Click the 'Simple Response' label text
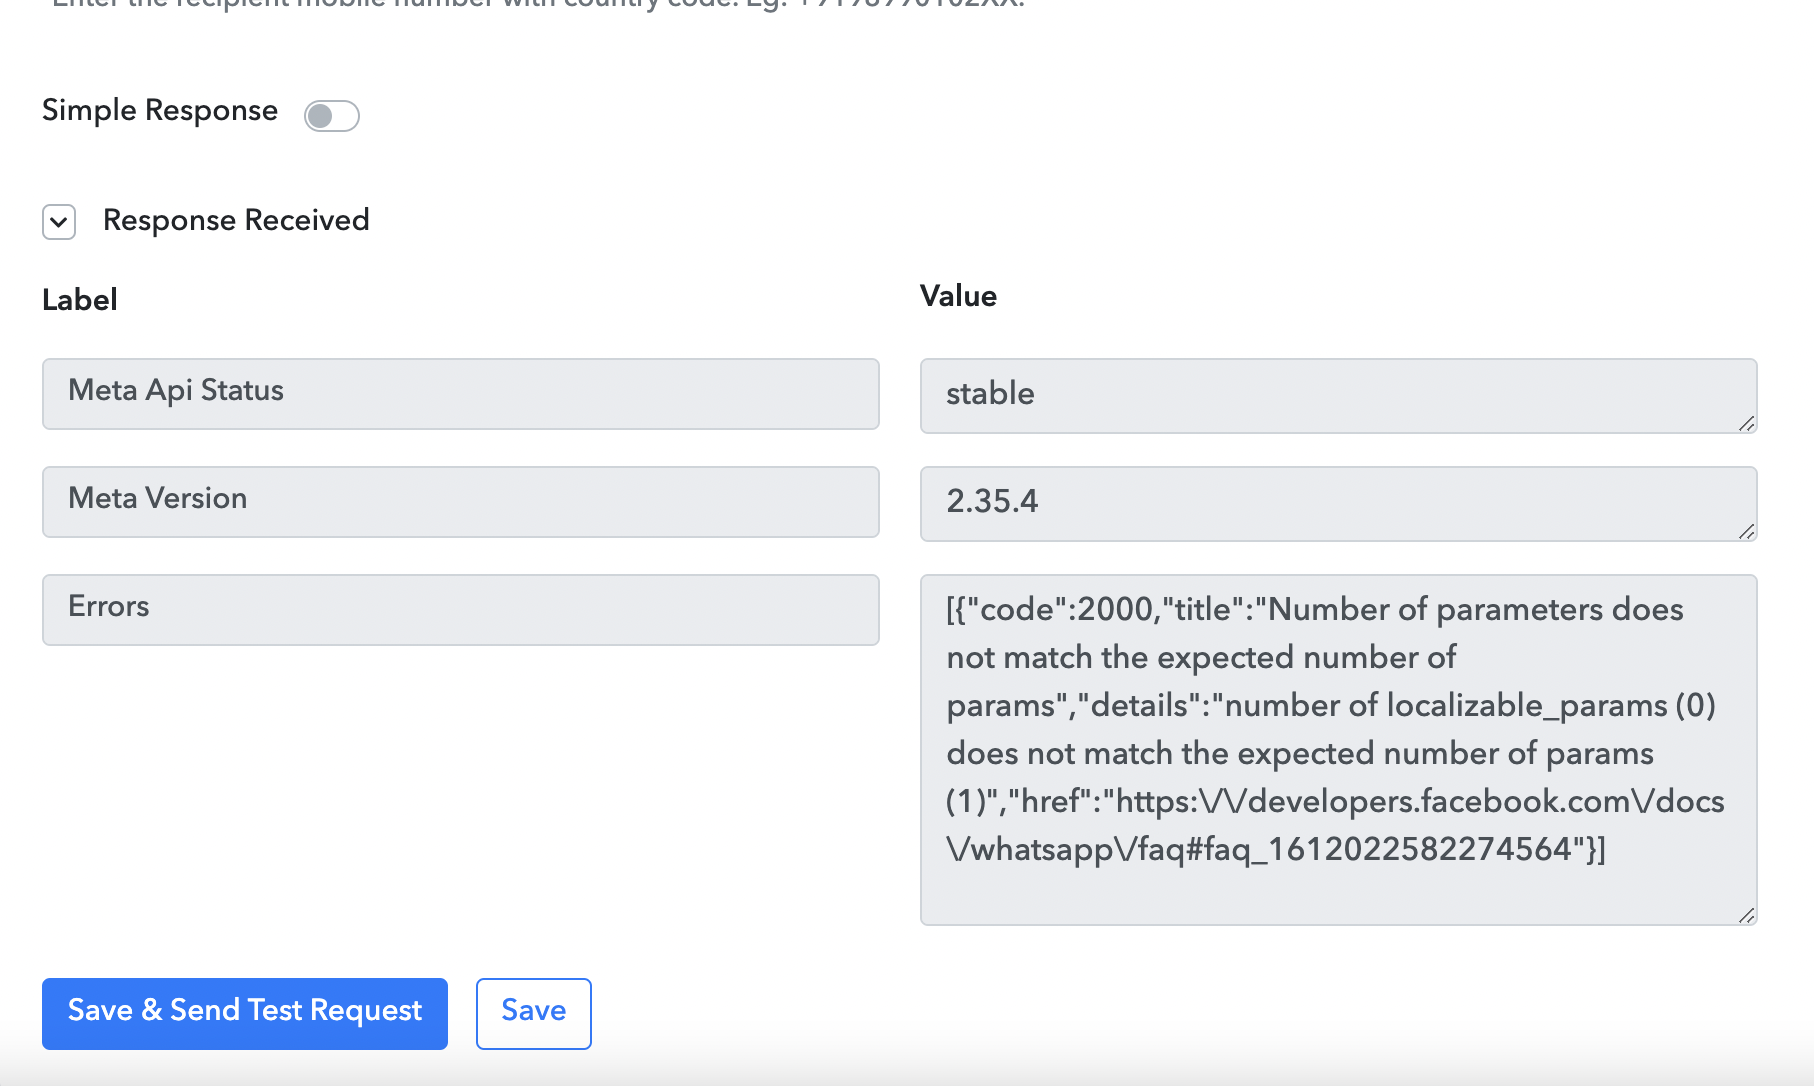Viewport: 1814px width, 1086px height. point(160,110)
